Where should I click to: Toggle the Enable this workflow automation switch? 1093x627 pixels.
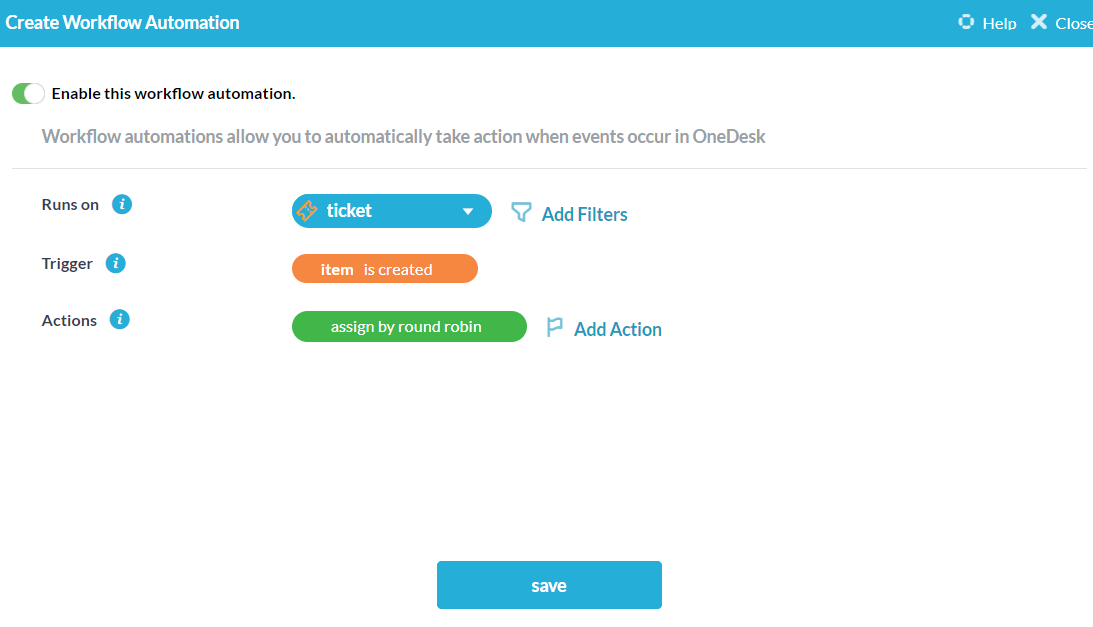[x=28, y=94]
